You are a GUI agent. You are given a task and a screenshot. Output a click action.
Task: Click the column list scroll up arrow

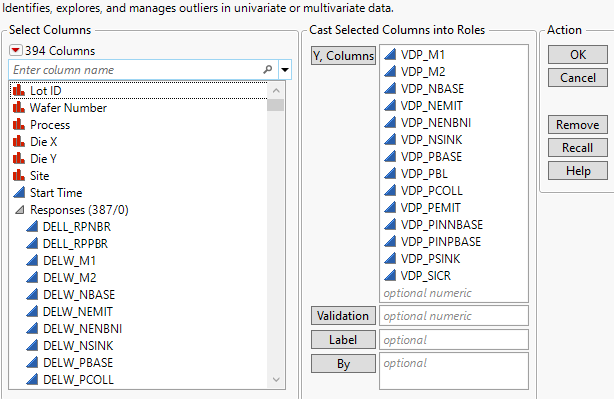[276, 90]
